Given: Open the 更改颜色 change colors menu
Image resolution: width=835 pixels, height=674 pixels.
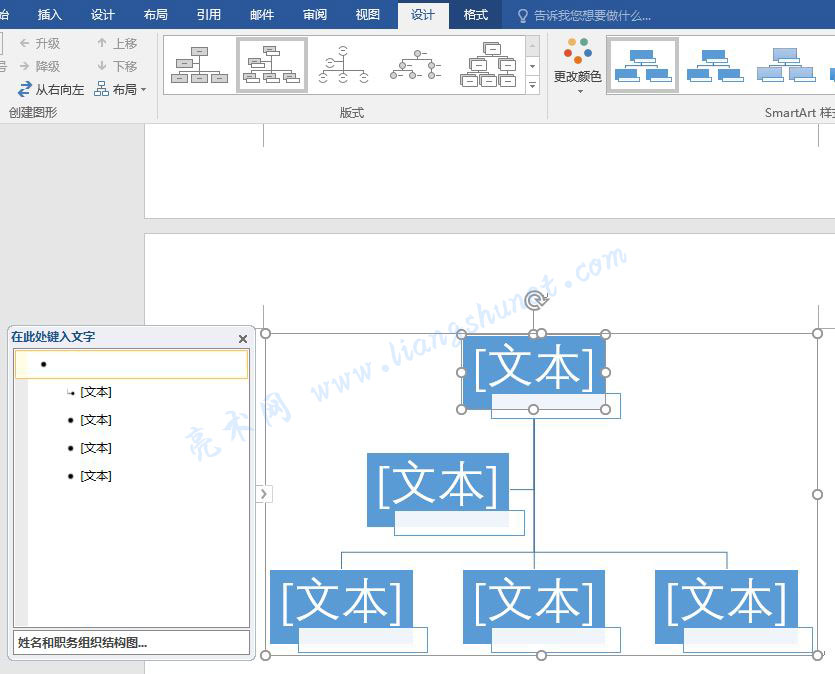Looking at the screenshot, I should pyautogui.click(x=578, y=65).
